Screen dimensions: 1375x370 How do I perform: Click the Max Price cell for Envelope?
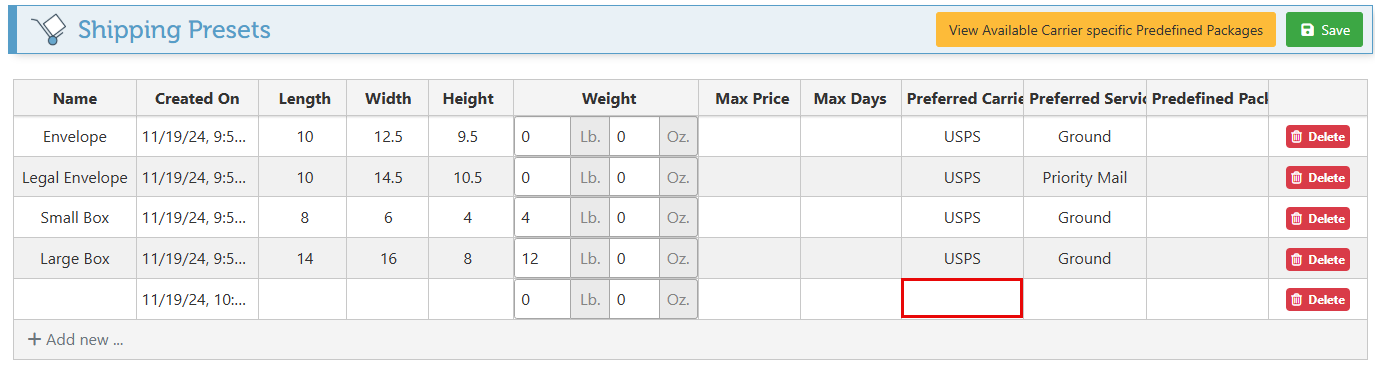750,137
